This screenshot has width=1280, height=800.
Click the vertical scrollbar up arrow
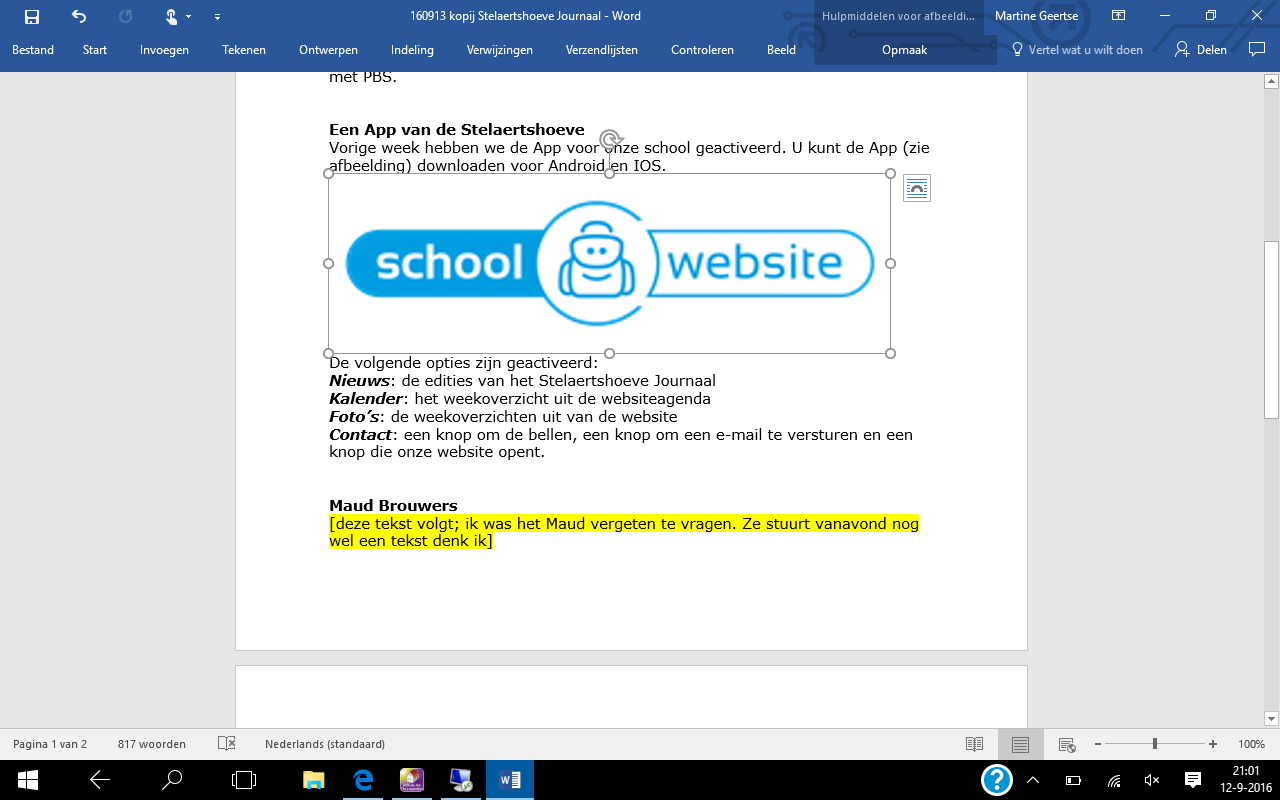click(x=1271, y=81)
